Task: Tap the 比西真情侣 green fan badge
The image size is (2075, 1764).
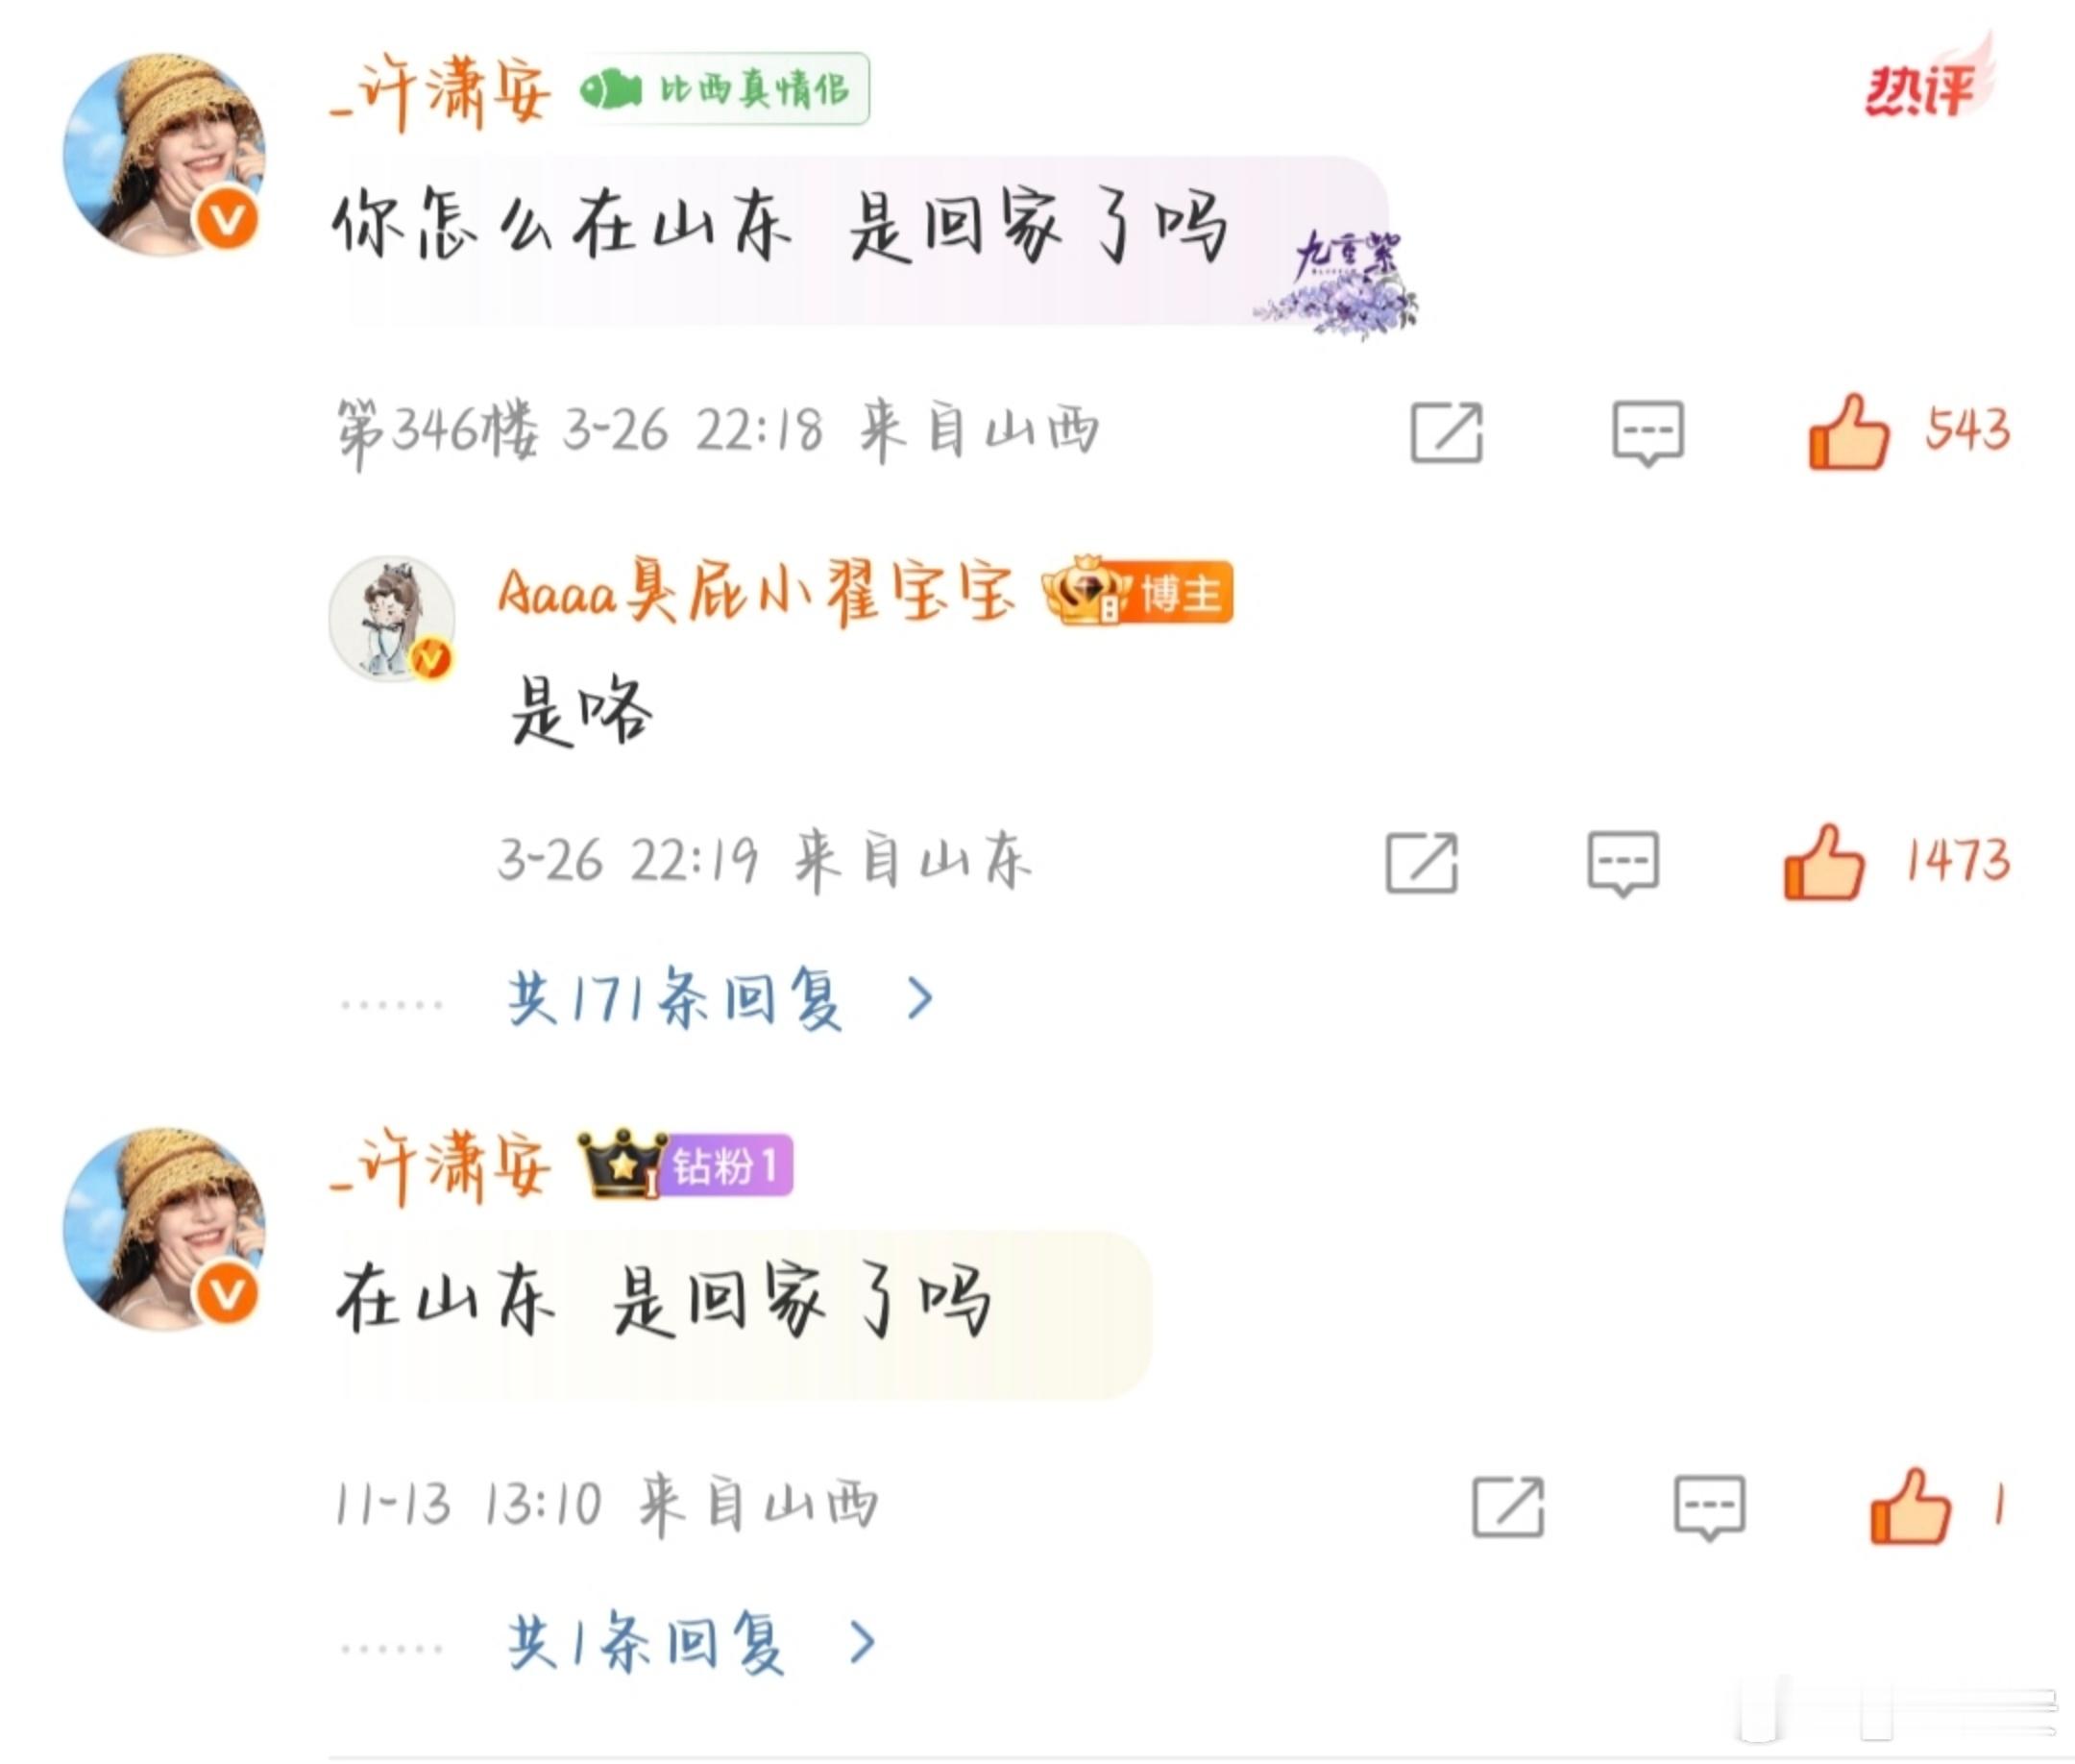Action: click(724, 89)
